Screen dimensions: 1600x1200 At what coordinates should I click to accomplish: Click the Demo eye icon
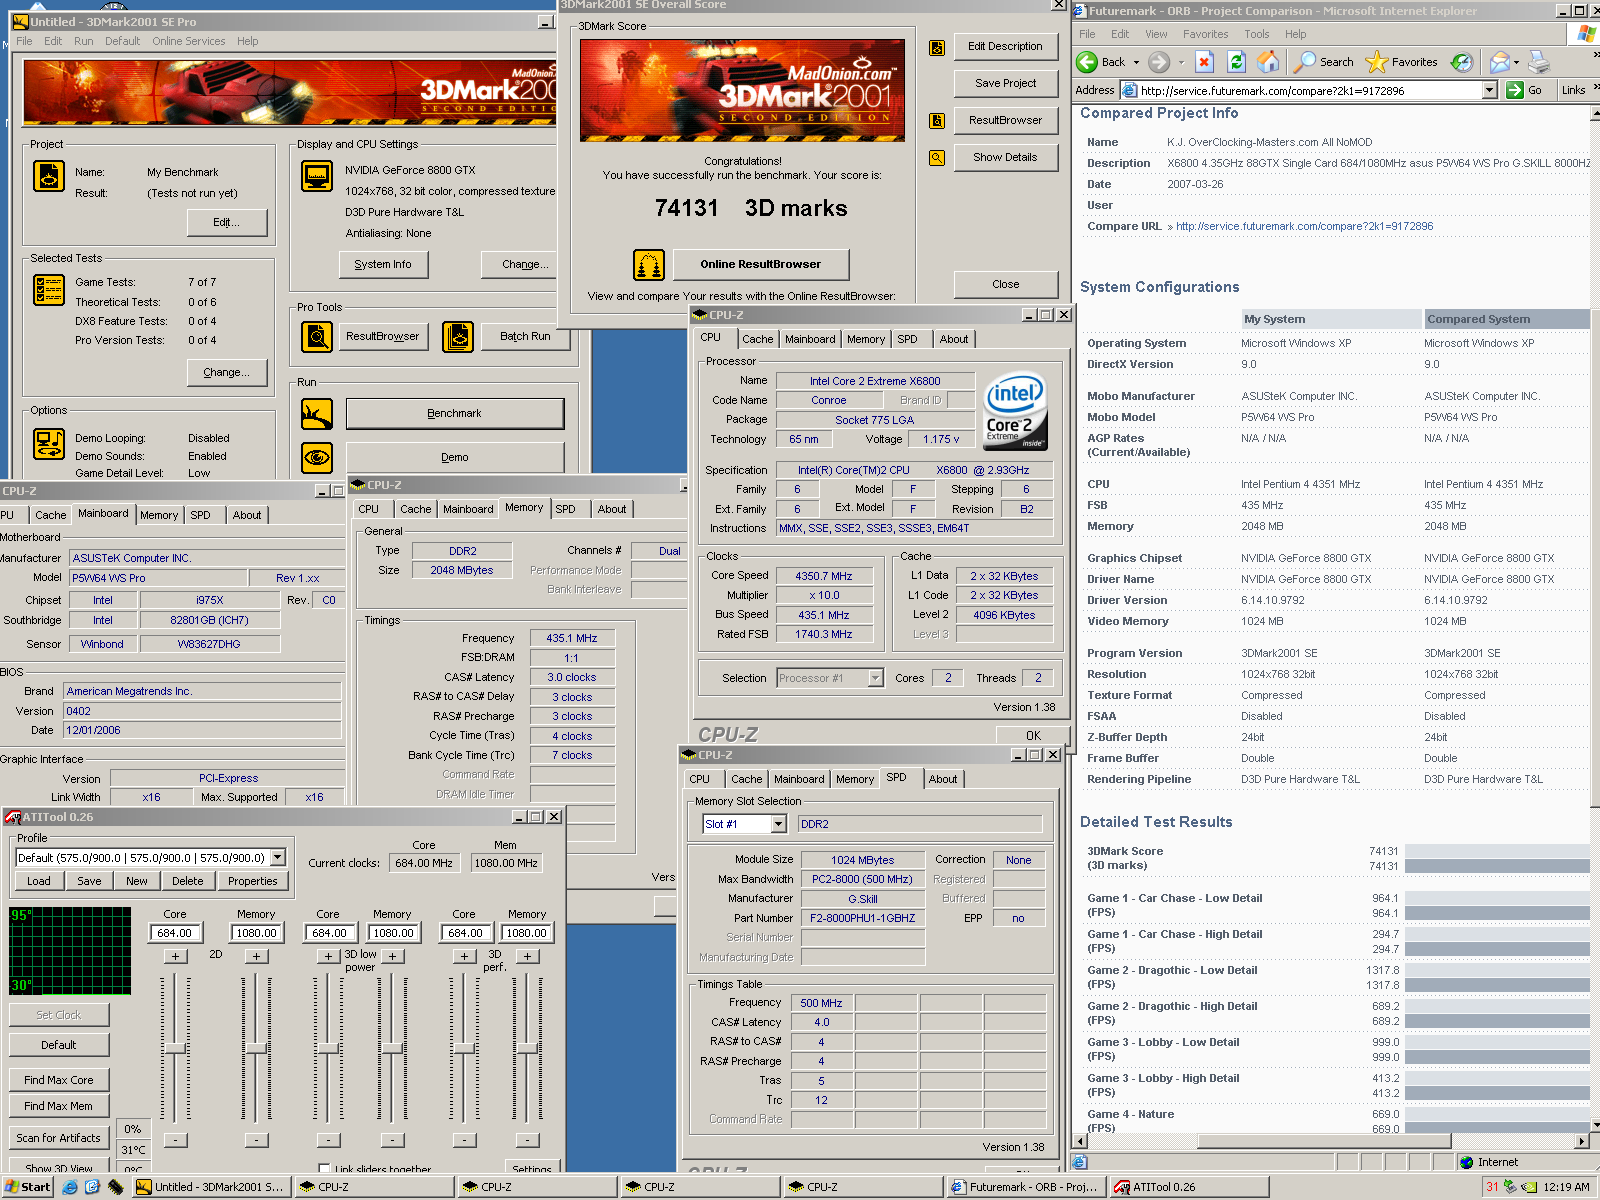(317, 457)
